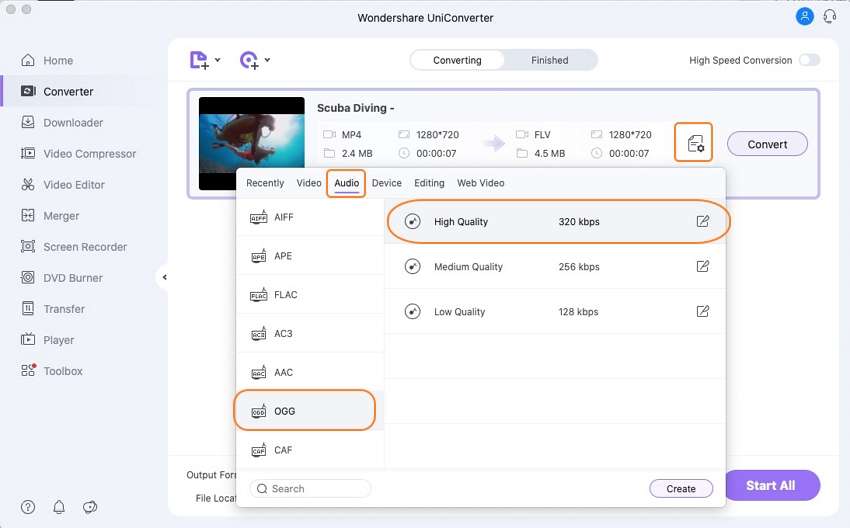
Task: Expand the add from device dropdown arrow
Action: [267, 61]
